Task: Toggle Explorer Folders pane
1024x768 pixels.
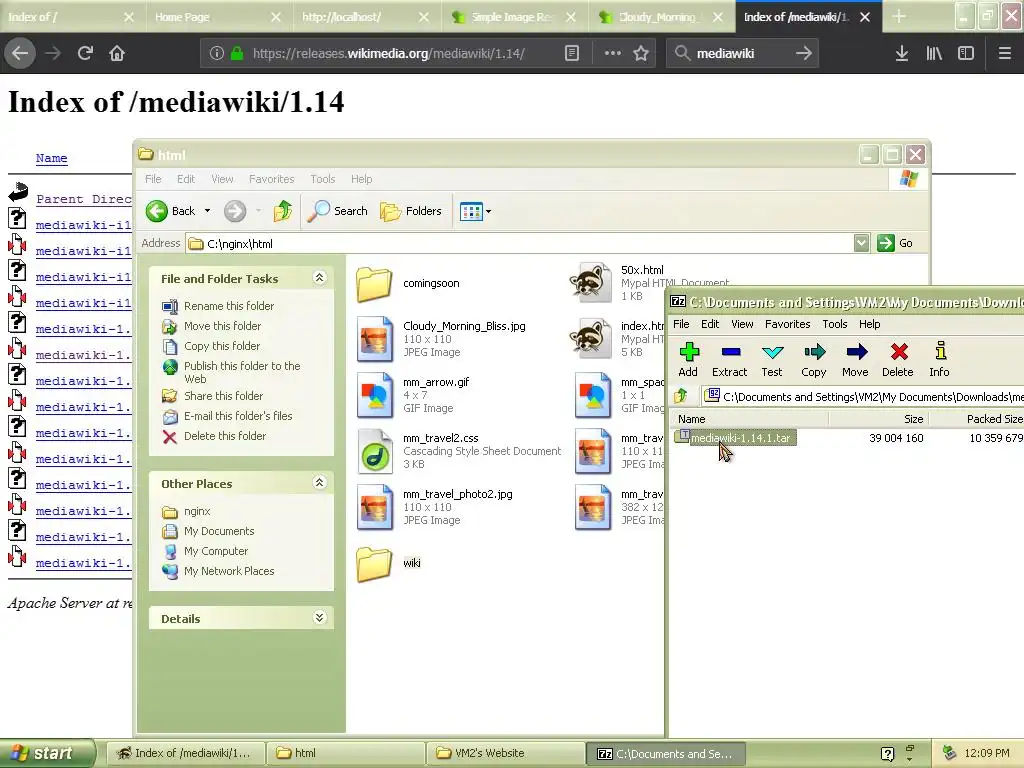Action: click(411, 211)
